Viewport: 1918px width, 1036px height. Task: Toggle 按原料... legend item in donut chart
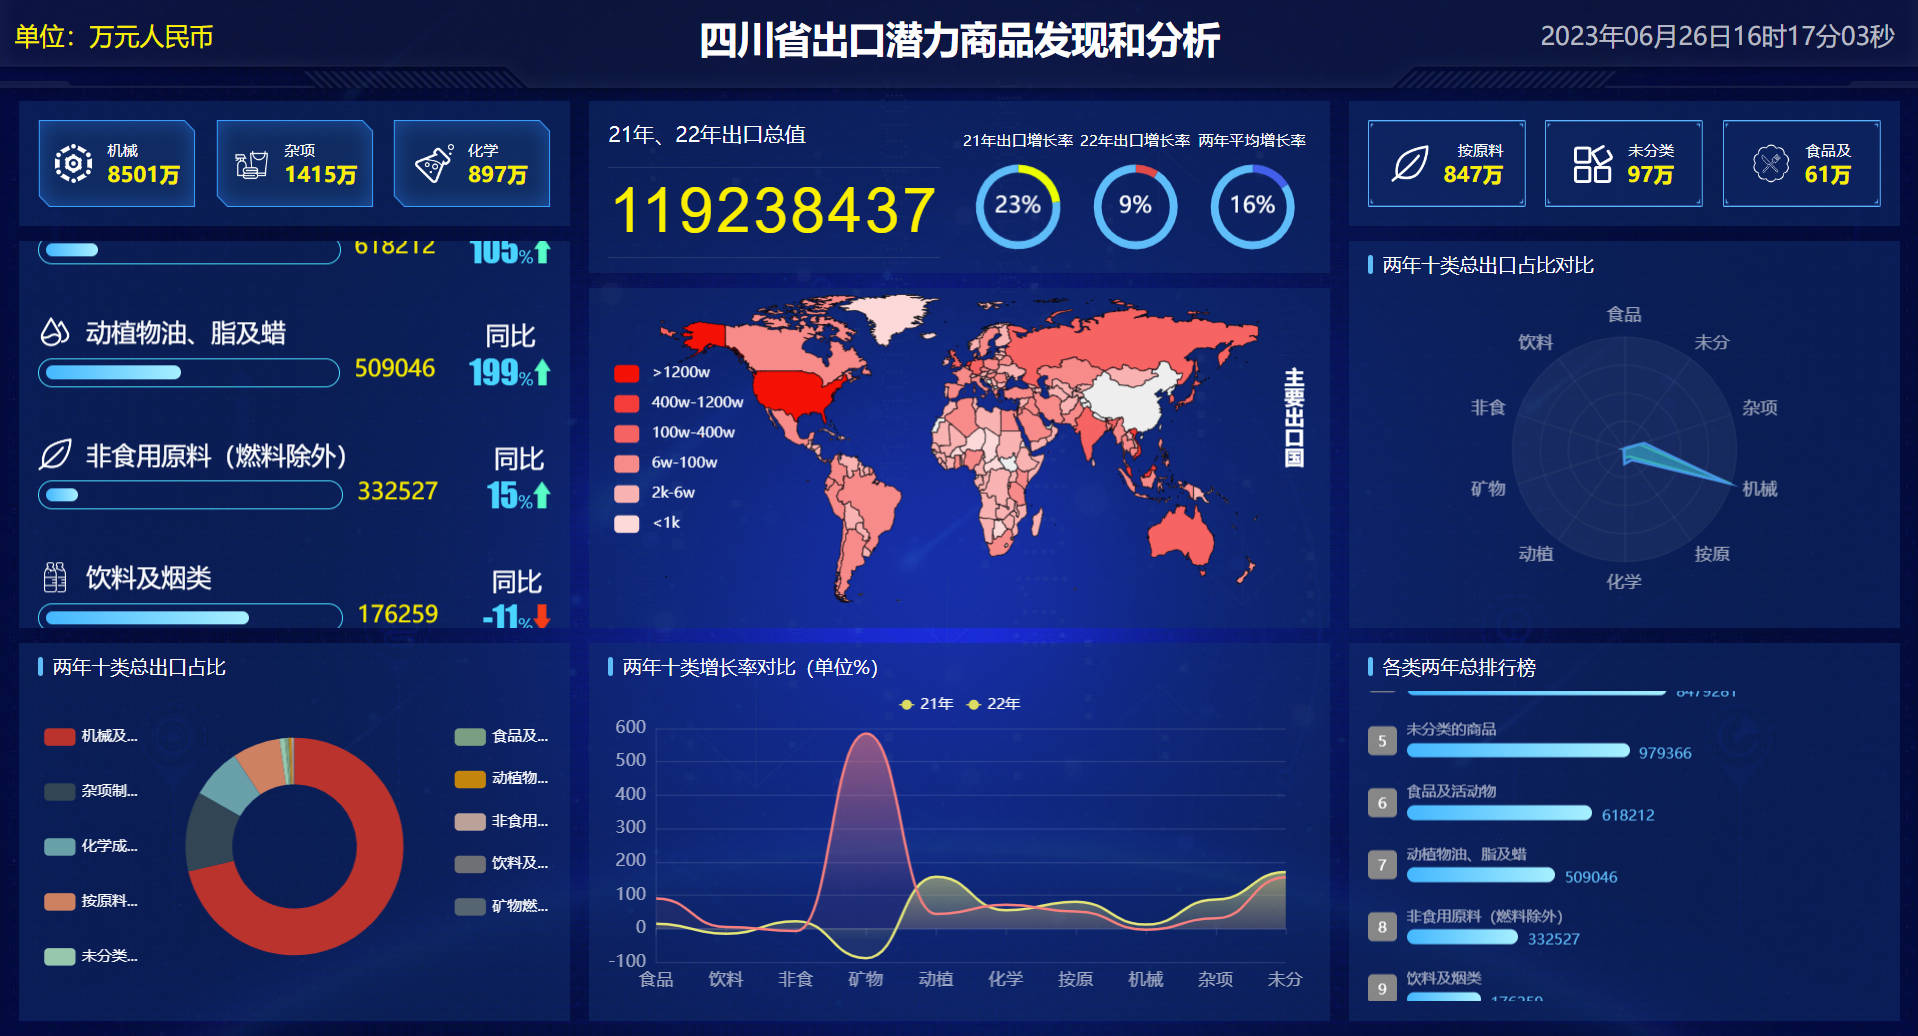[91, 901]
